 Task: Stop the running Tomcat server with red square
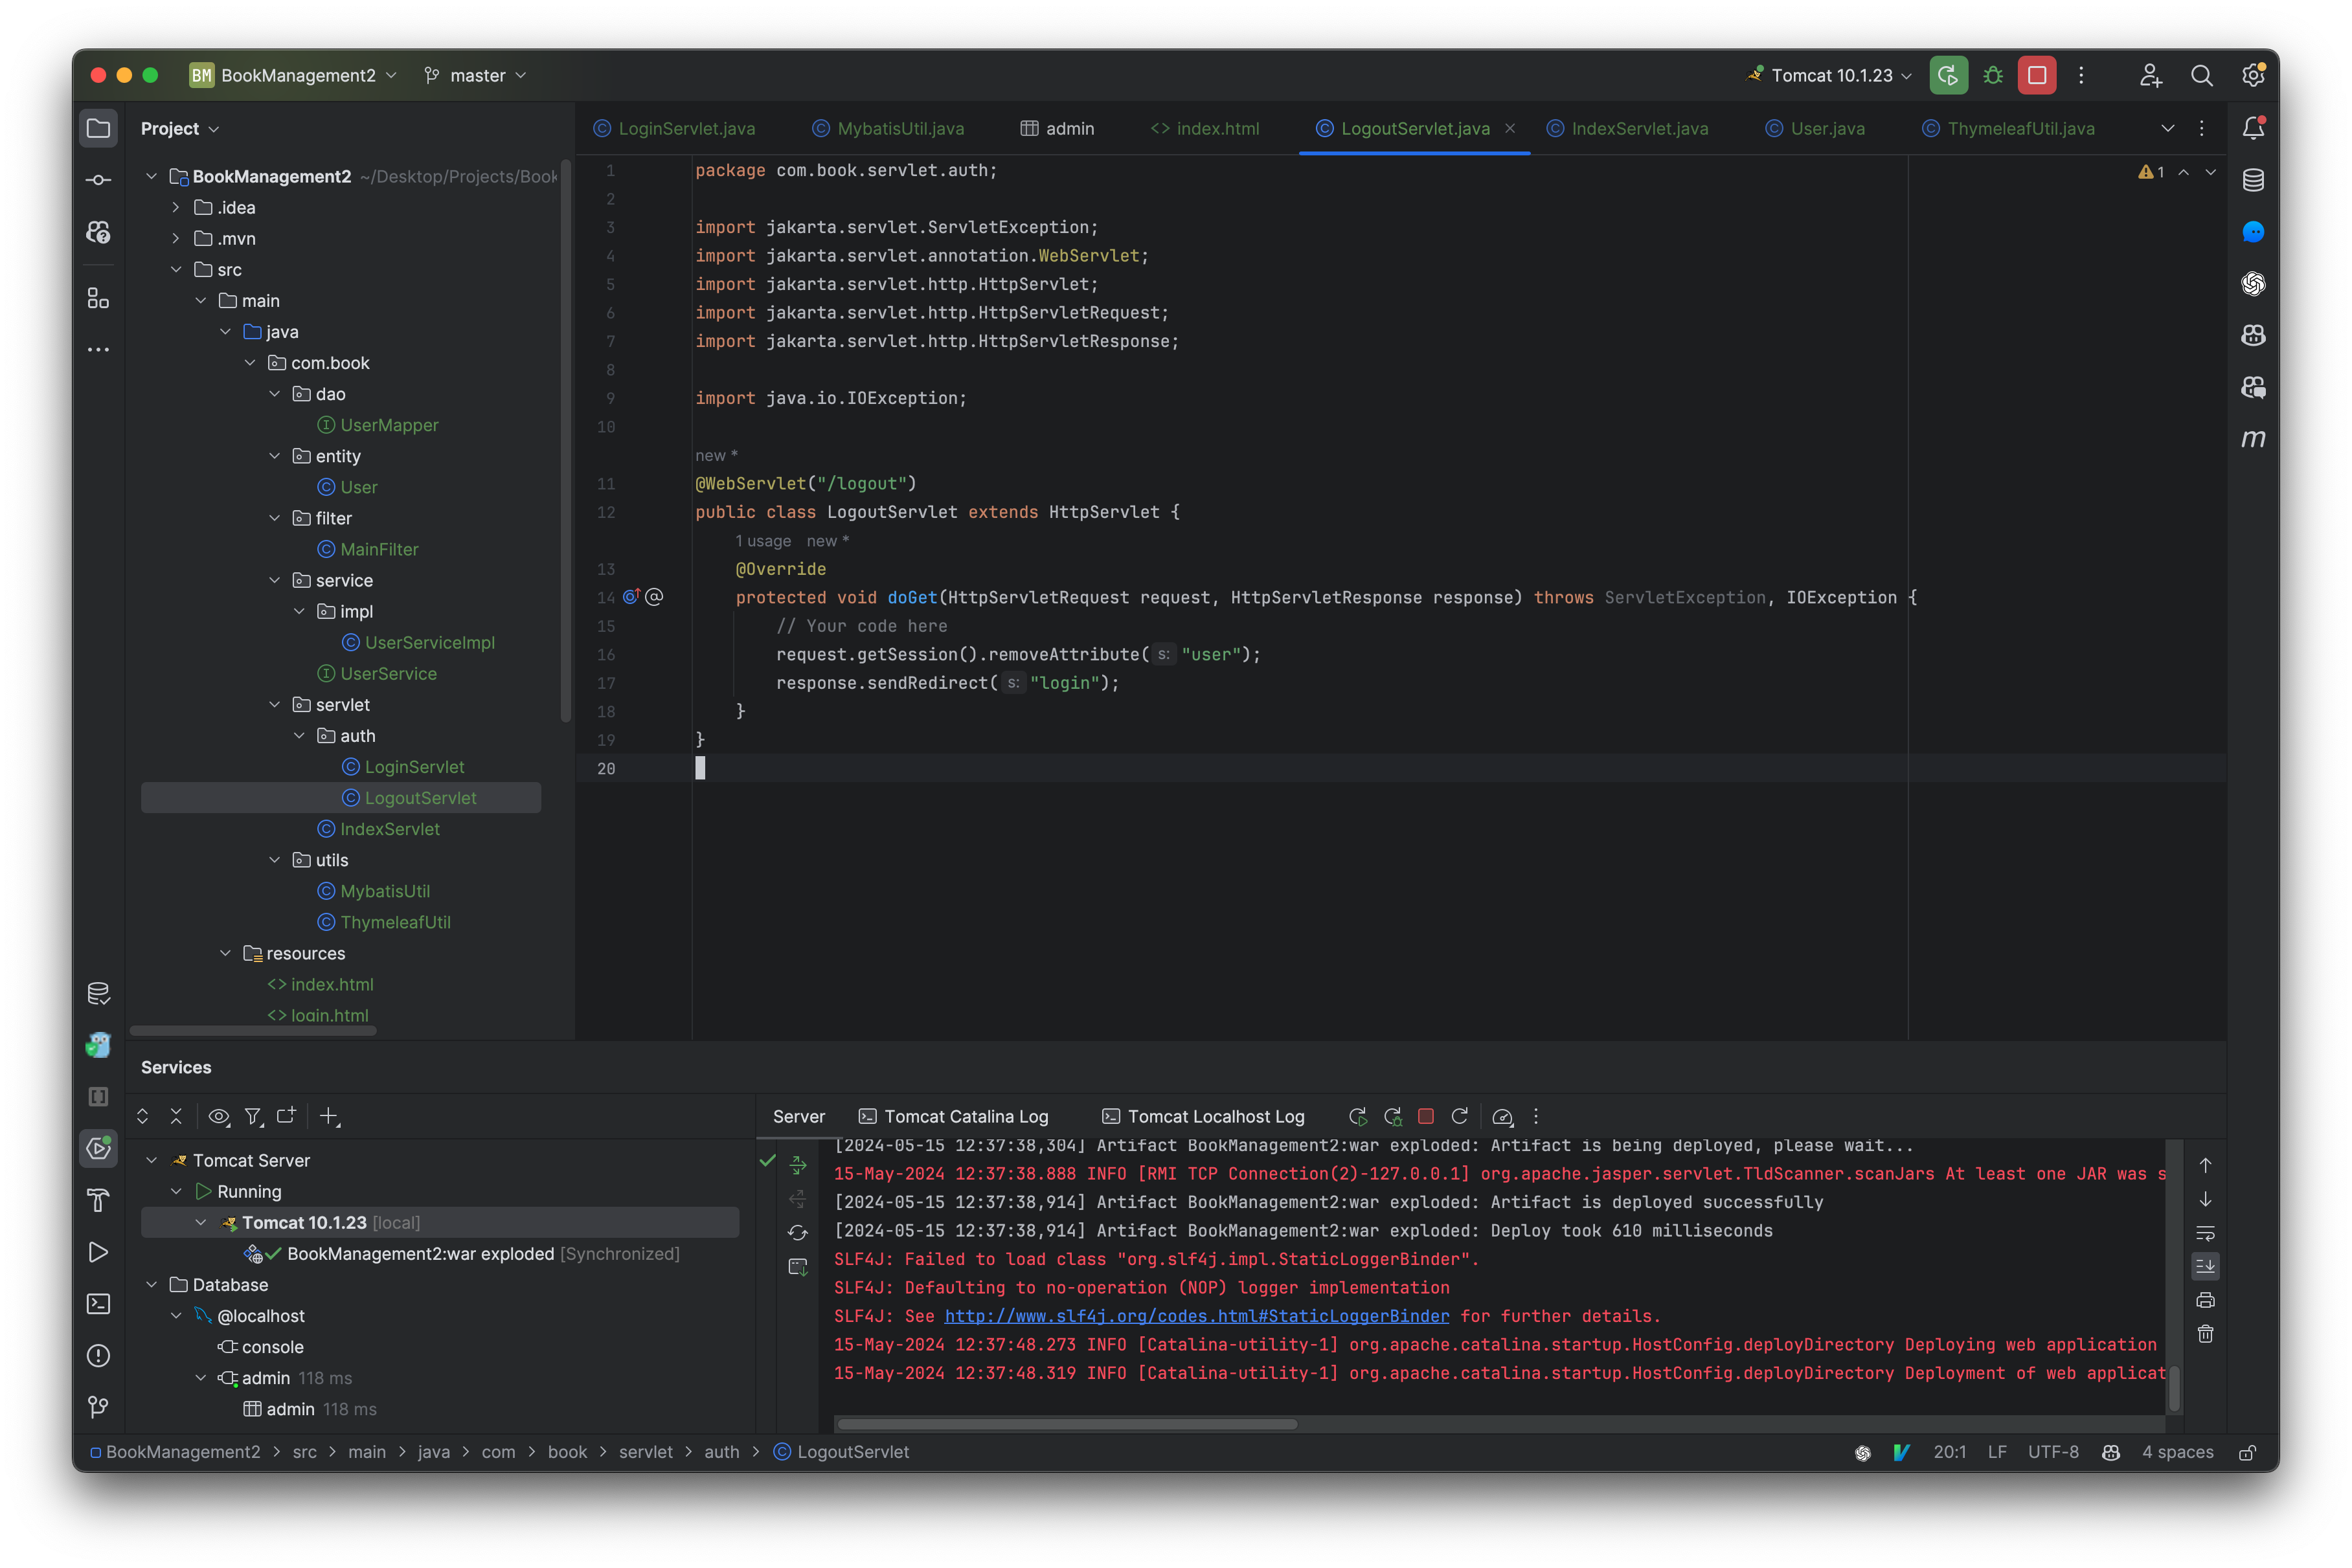coord(2036,75)
